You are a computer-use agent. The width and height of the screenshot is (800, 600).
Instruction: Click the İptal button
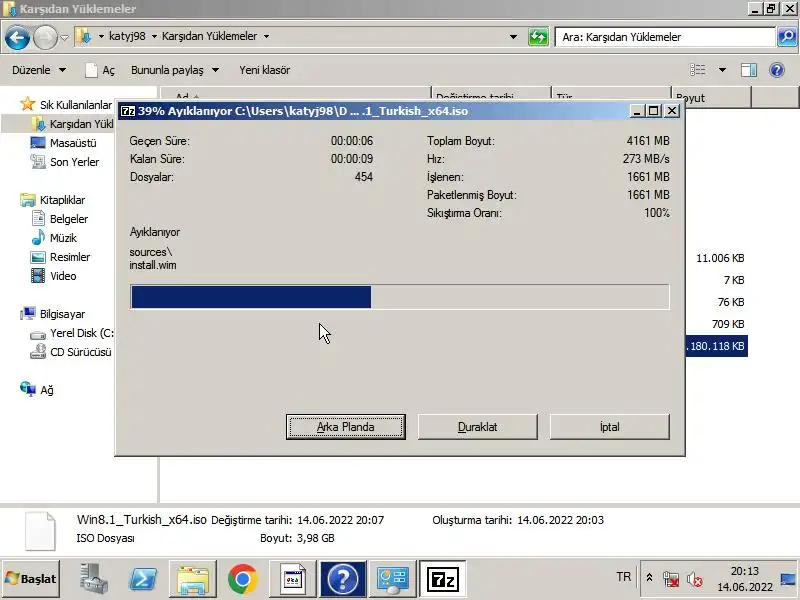pos(610,427)
